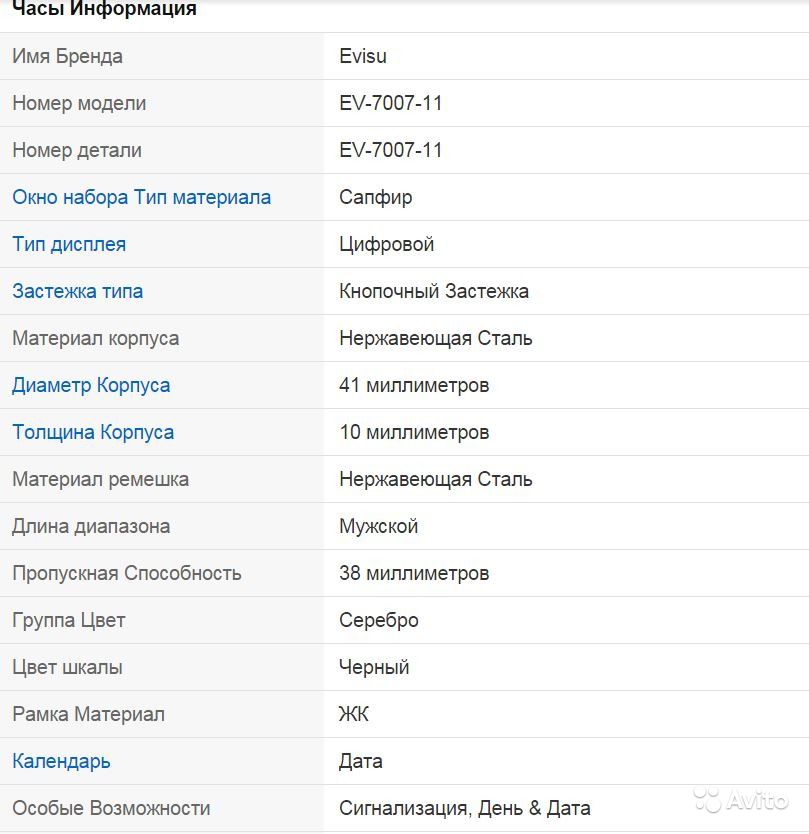Click the 'Номер модели' row label
The width and height of the screenshot is (809, 834).
79,103
